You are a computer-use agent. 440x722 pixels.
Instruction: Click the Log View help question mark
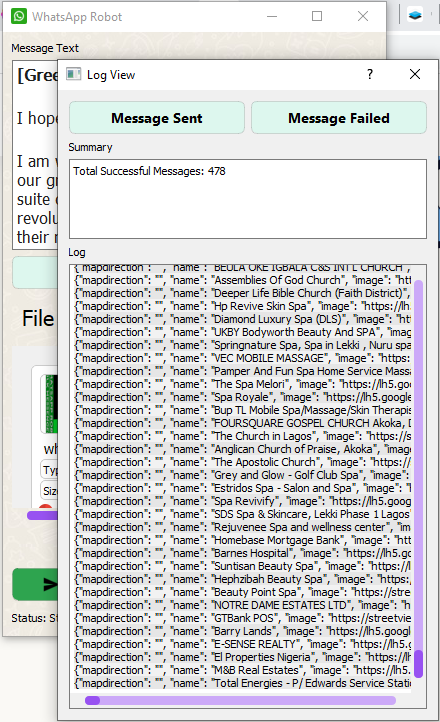pos(370,74)
